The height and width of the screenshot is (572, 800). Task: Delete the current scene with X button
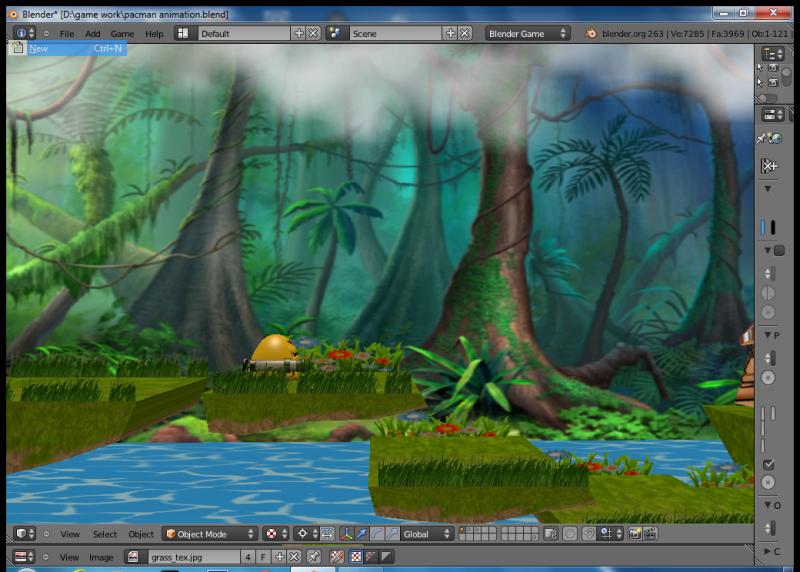coord(465,33)
